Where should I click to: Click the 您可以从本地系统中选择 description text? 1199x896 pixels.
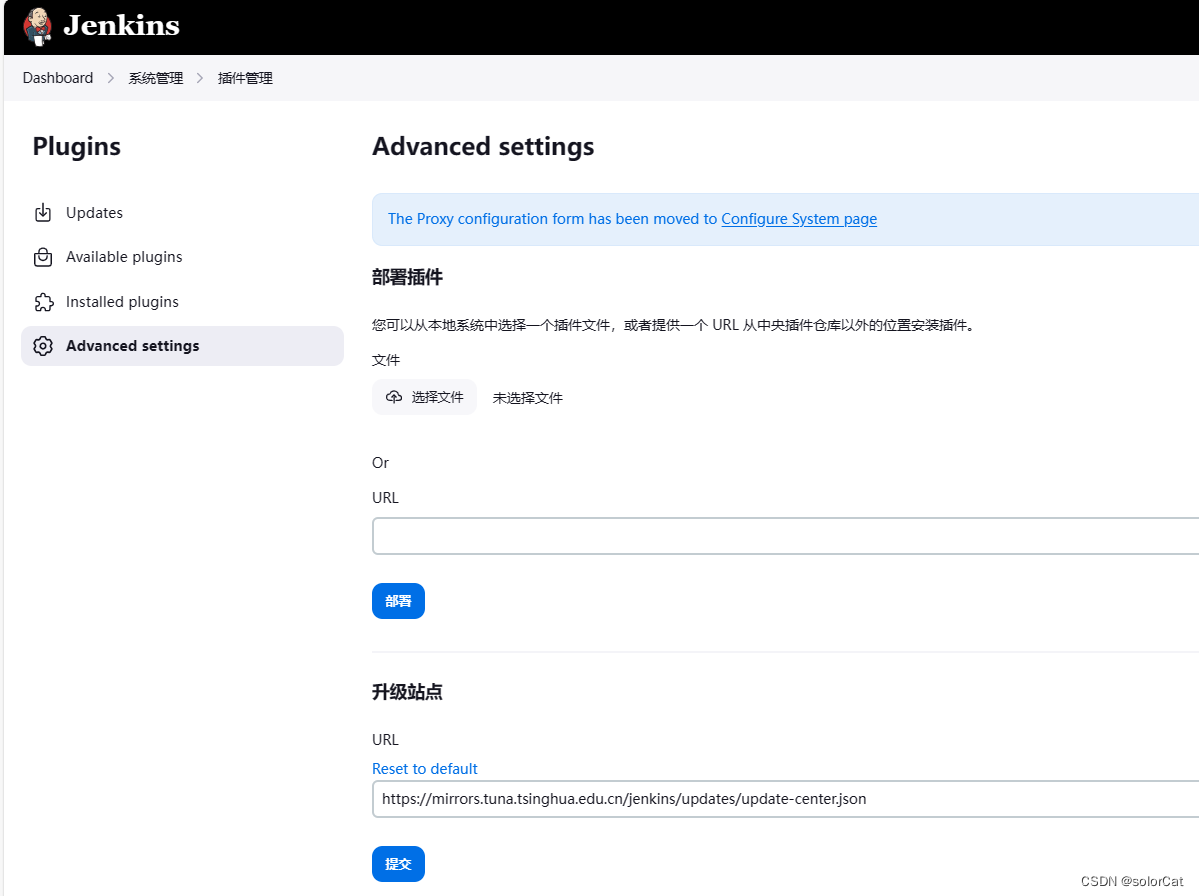pyautogui.click(x=674, y=325)
